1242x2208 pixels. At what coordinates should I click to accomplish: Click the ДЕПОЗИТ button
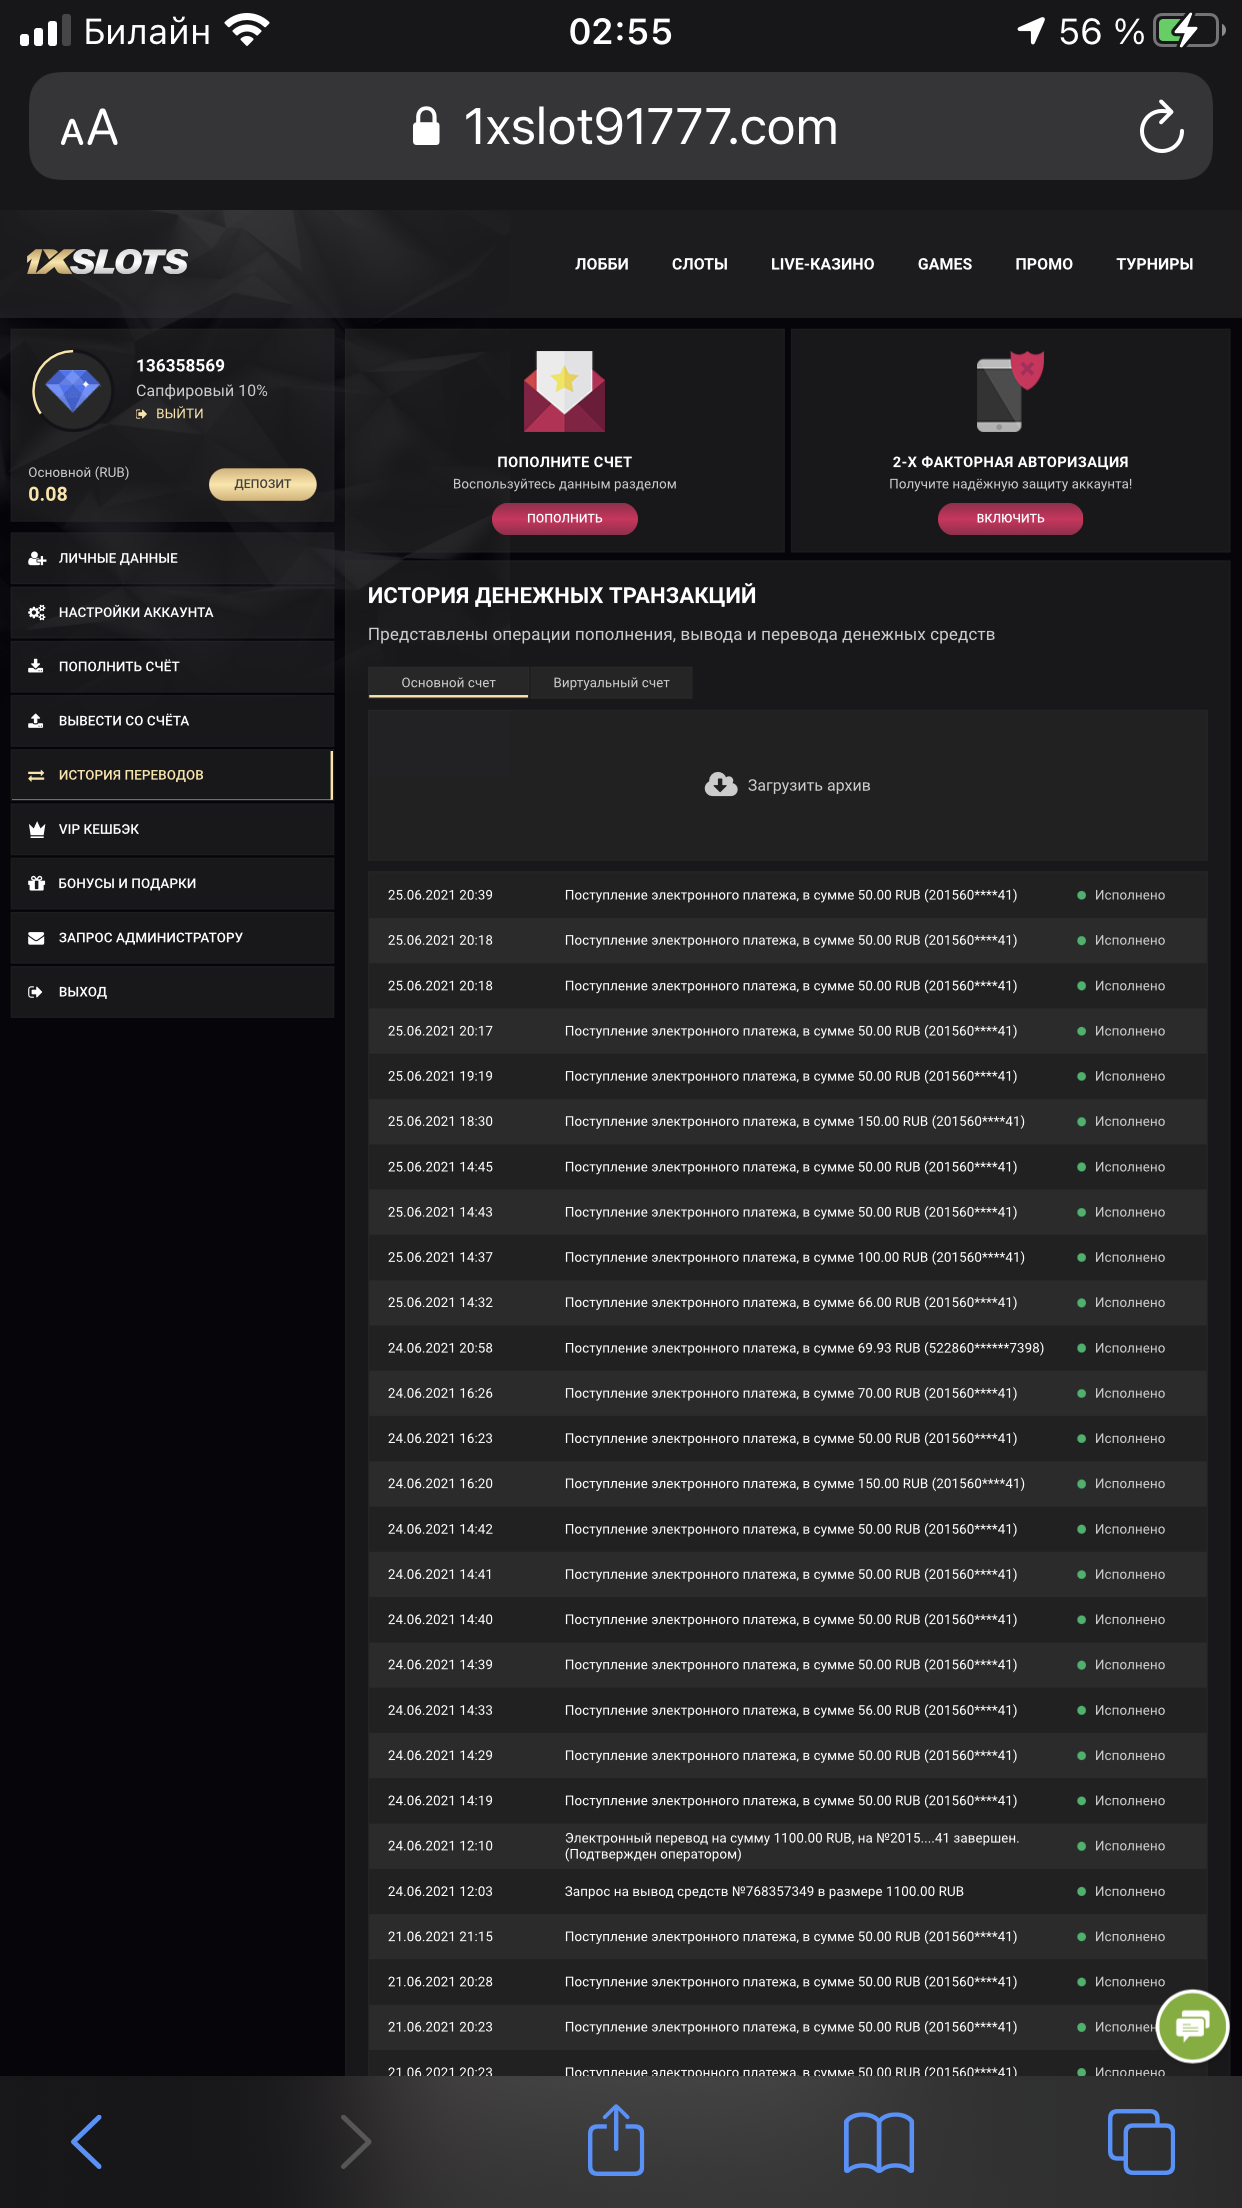click(263, 484)
